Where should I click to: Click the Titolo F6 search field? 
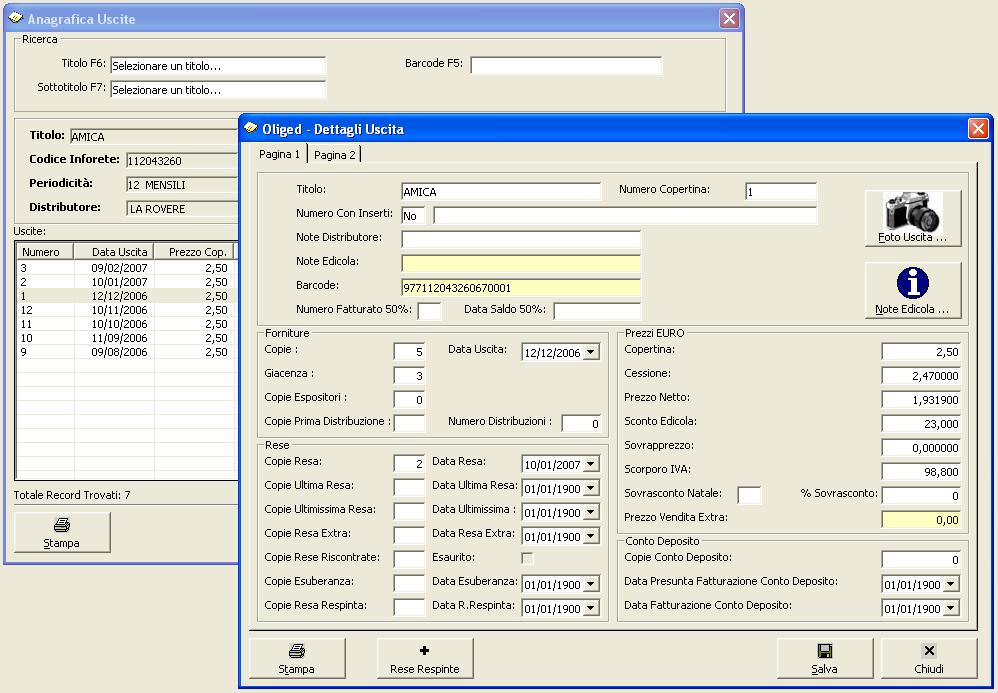(218, 66)
